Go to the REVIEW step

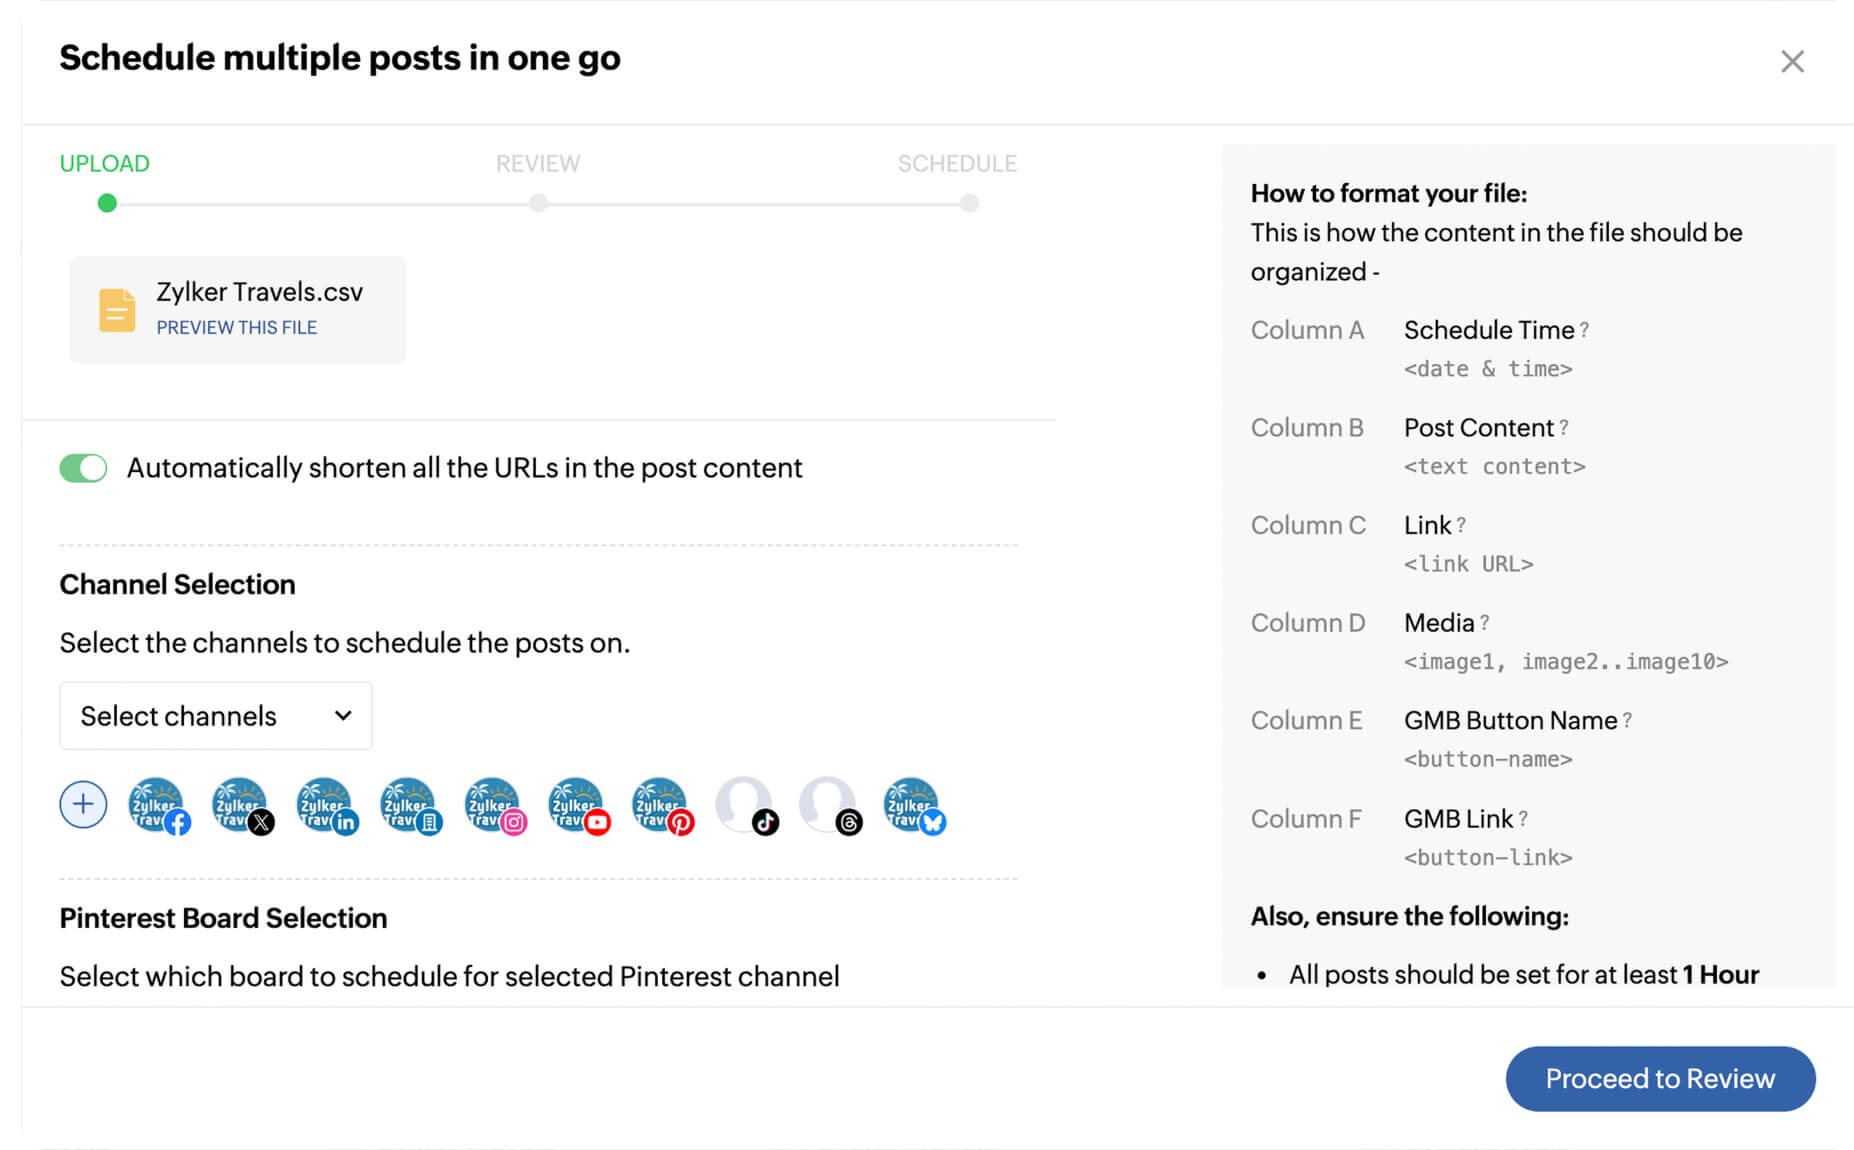[538, 164]
